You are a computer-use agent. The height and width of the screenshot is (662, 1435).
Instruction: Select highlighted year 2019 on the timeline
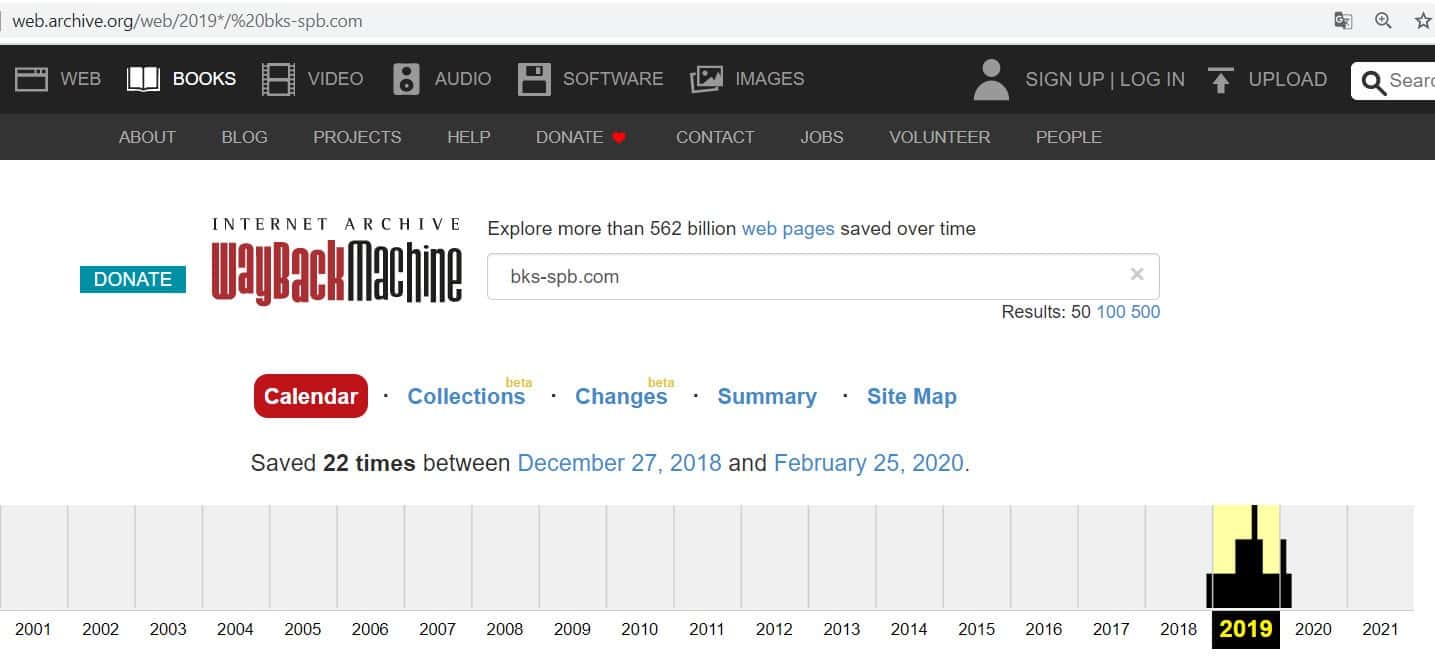tap(1246, 629)
